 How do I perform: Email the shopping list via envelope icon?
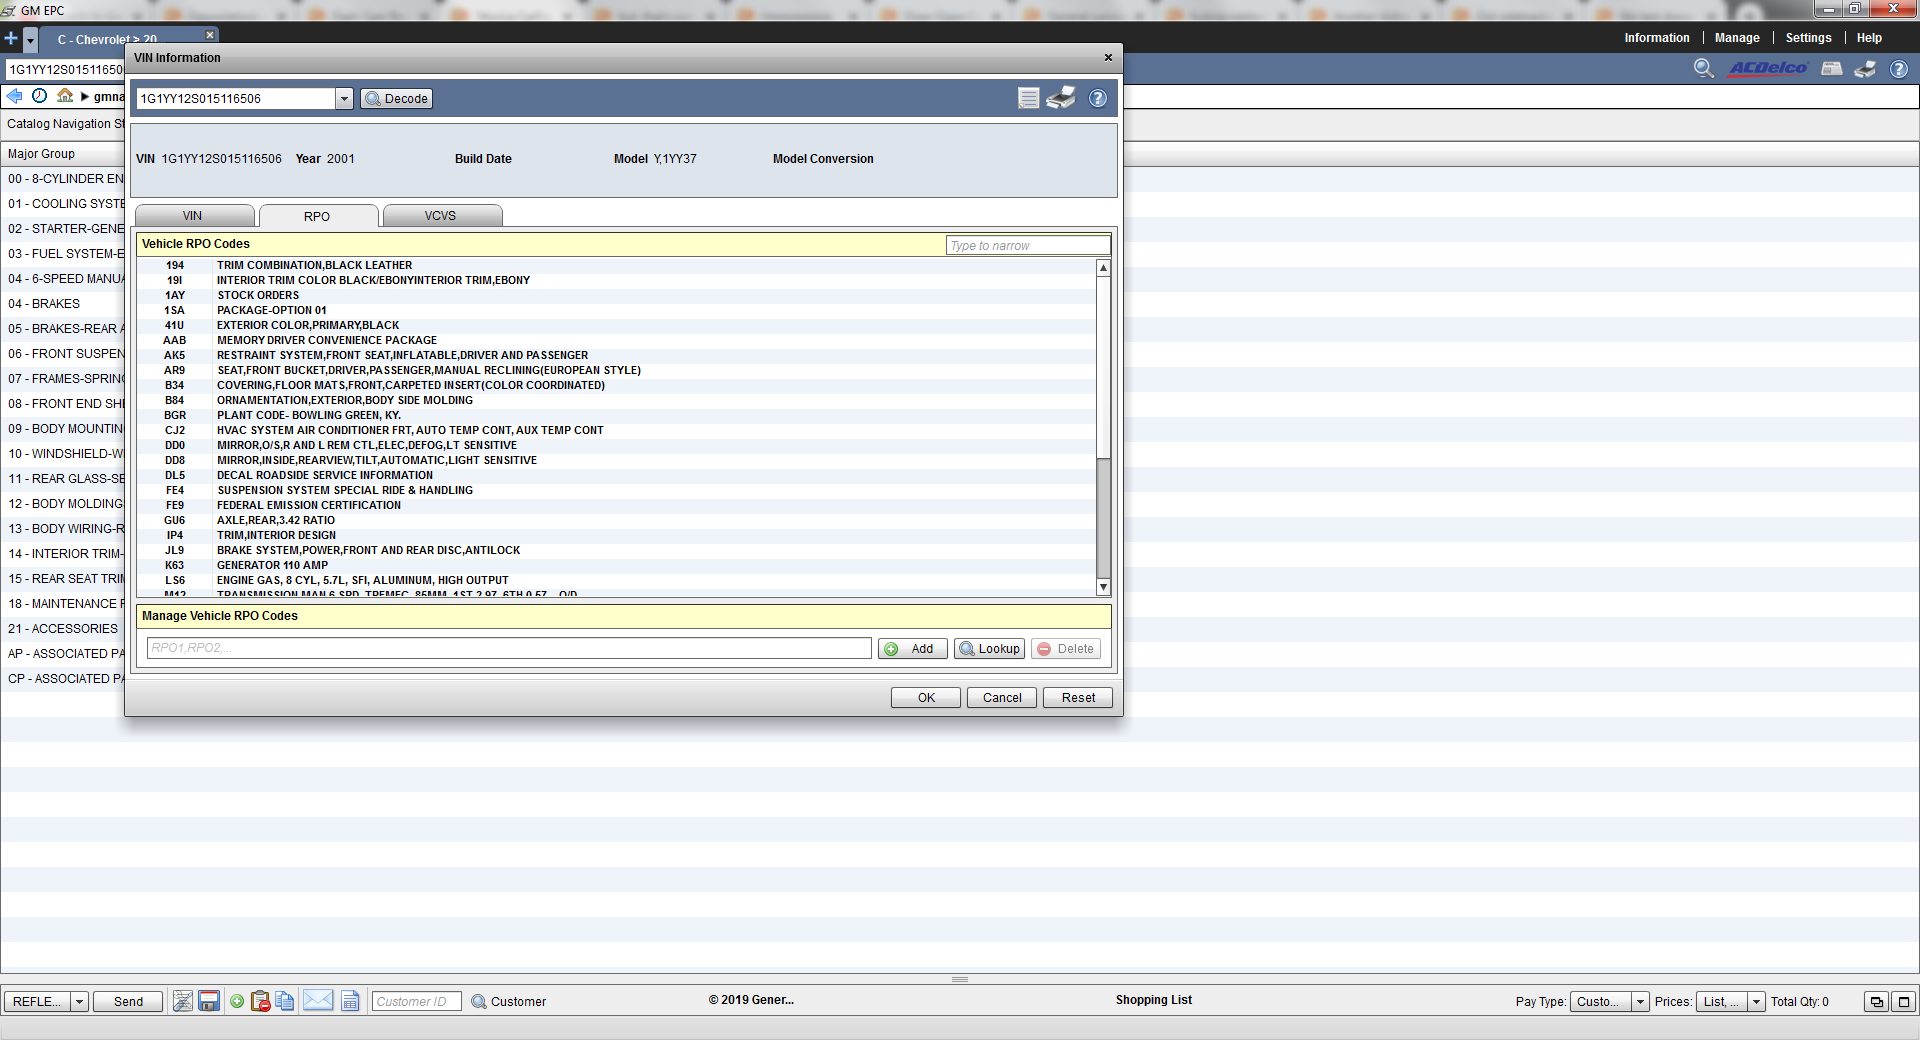(318, 1000)
